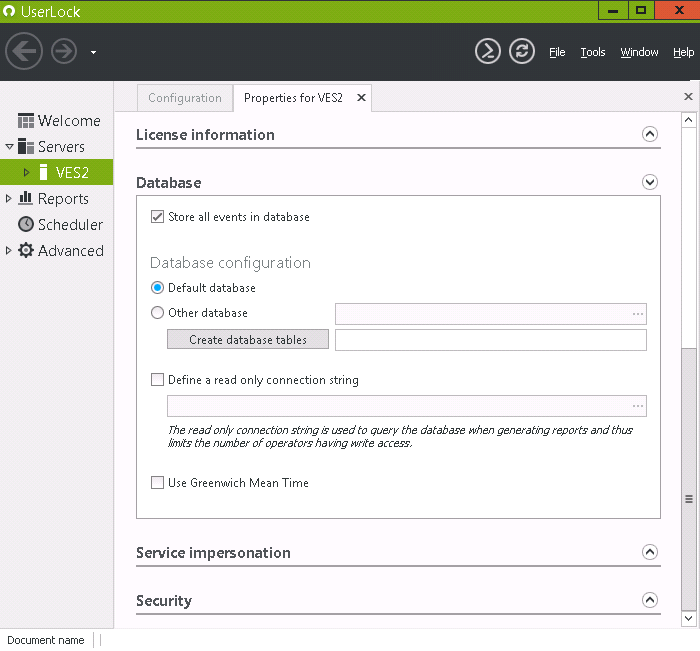
Task: Click the vertical scrollbar thumb
Action: point(688,479)
